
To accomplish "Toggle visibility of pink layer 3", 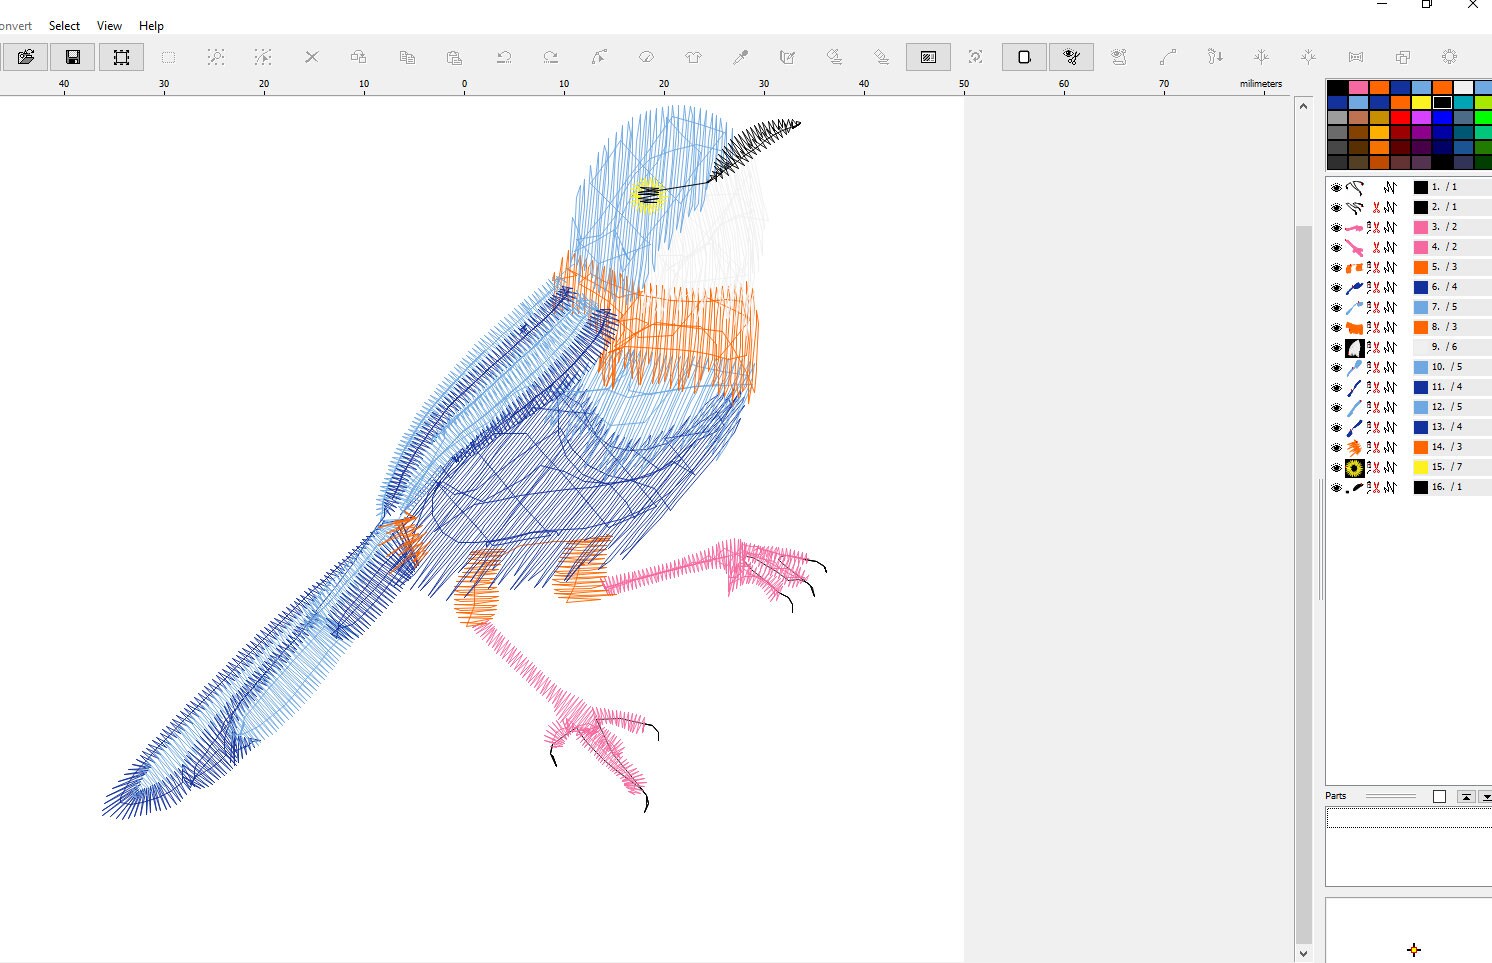I will 1336,227.
